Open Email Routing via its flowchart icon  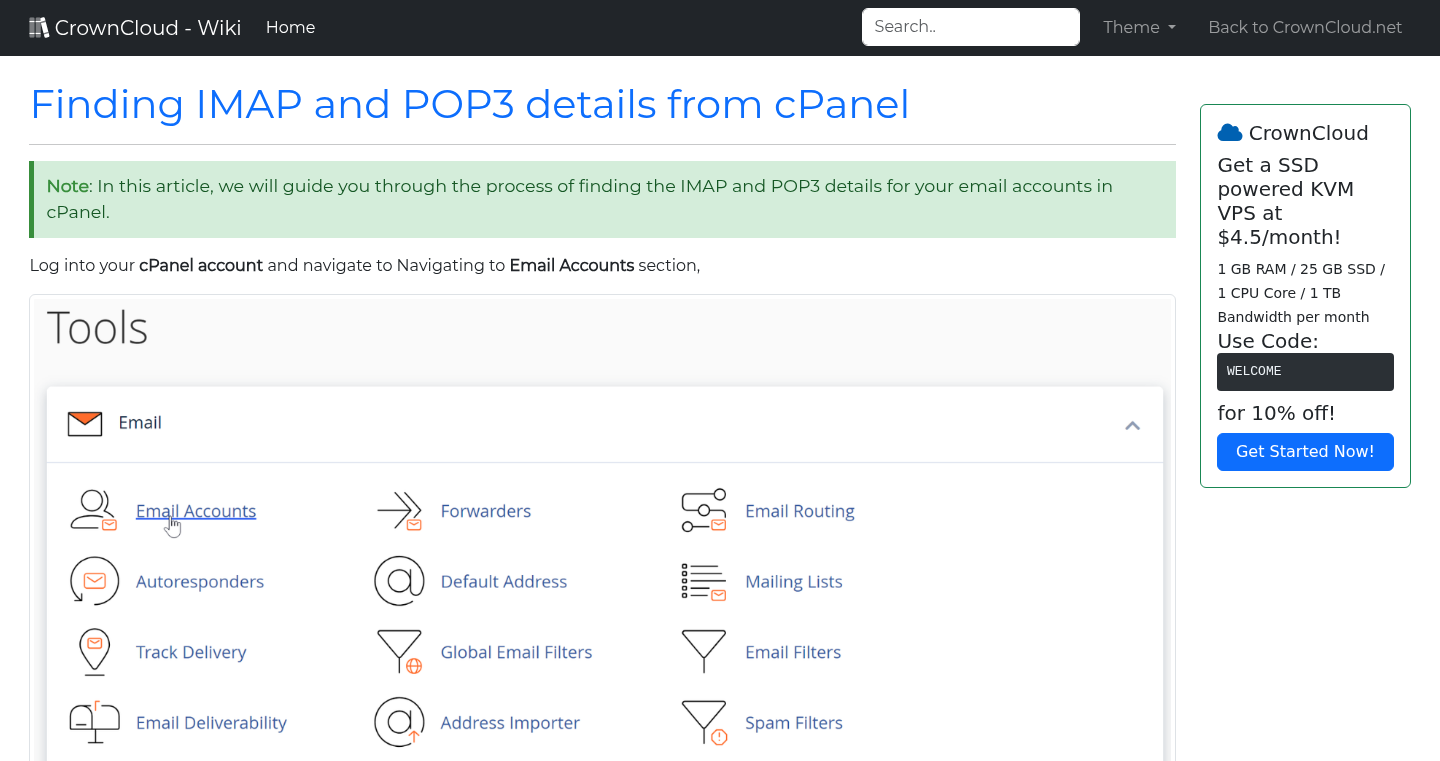pyautogui.click(x=704, y=510)
